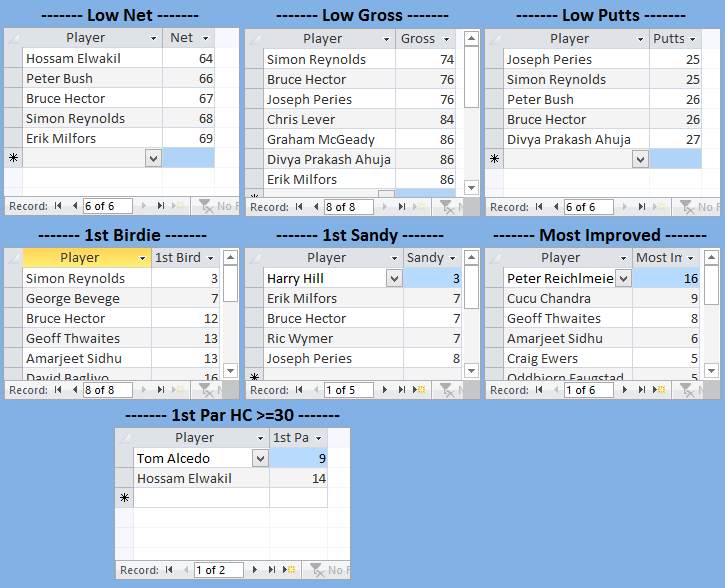This screenshot has width=725, height=588.
Task: Add new blank record in 1st Par
Action: pyautogui.click(x=290, y=570)
